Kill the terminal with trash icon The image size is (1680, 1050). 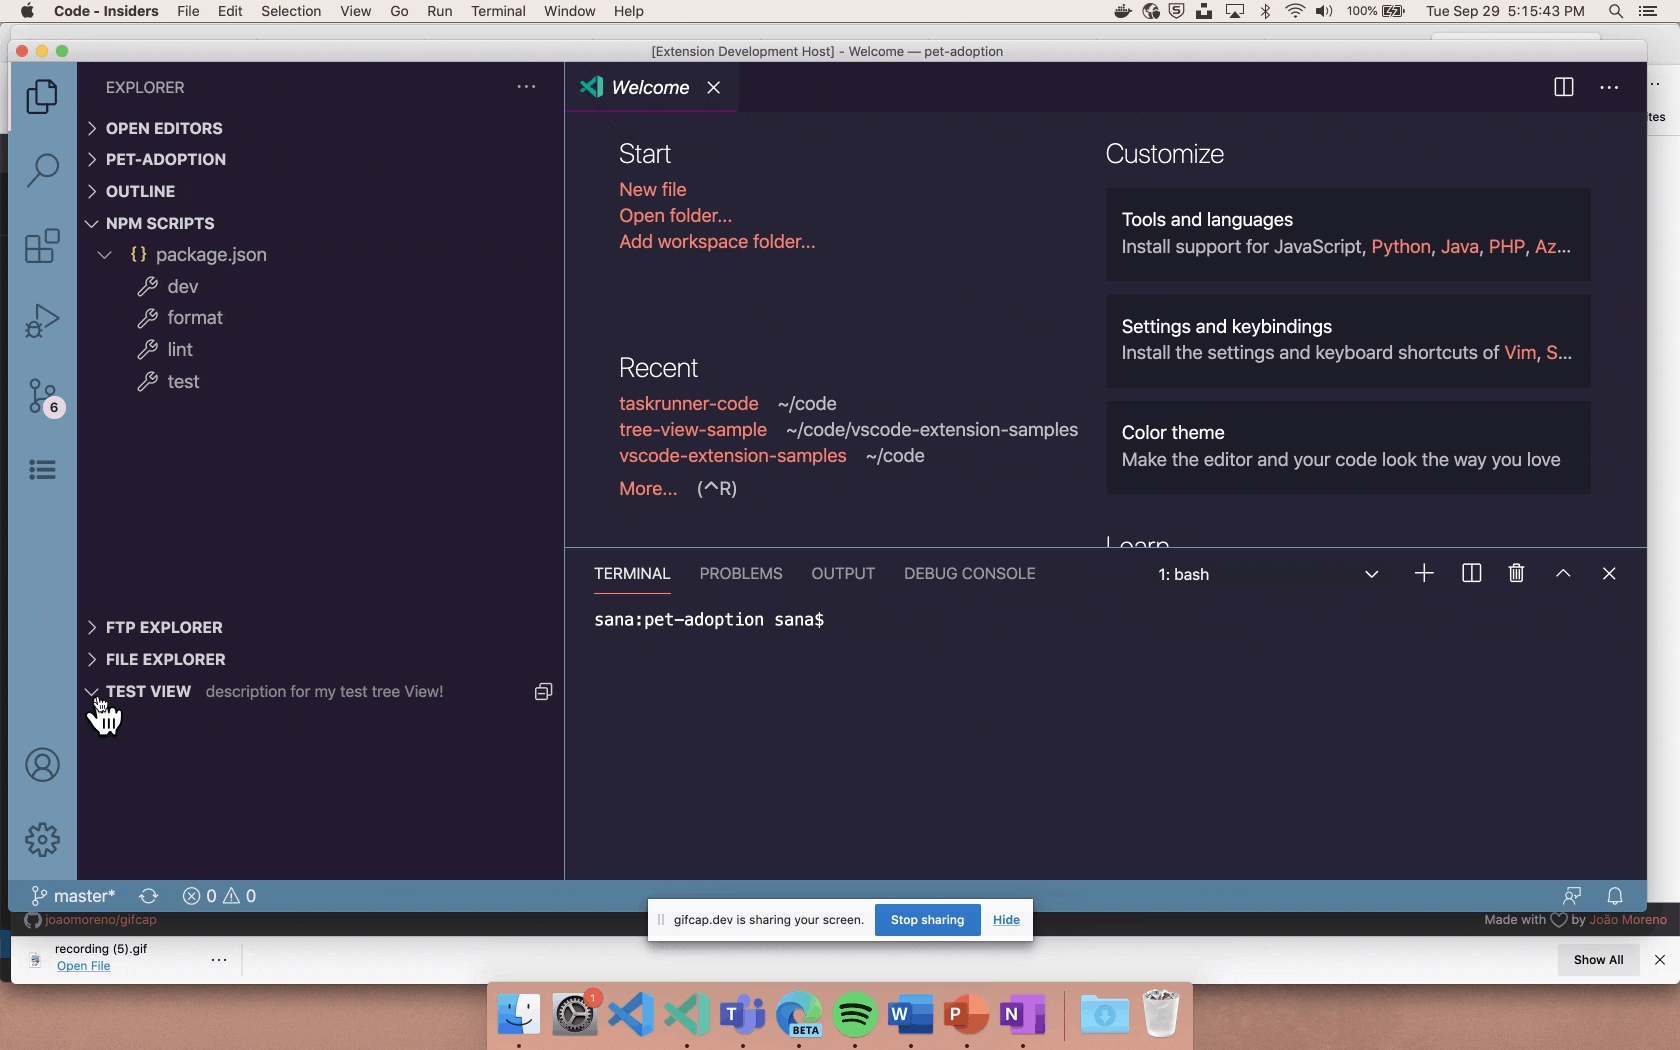pyautogui.click(x=1515, y=573)
